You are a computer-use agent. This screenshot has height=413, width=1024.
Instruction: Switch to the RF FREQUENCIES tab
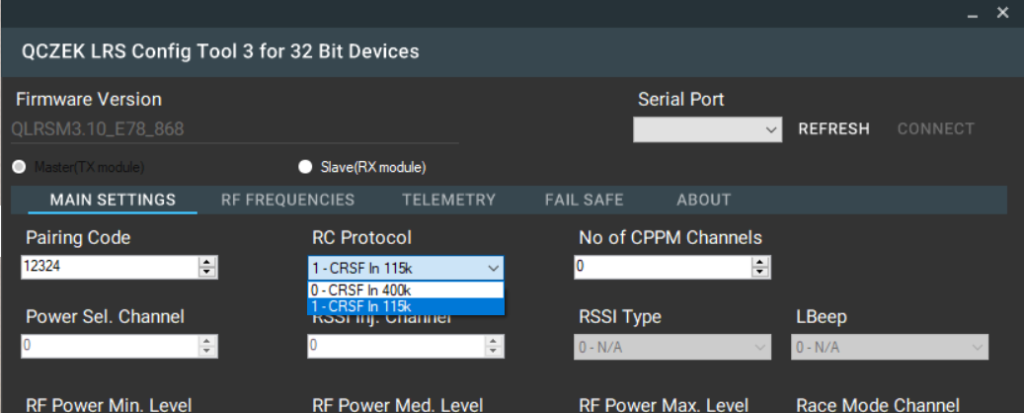tap(288, 200)
